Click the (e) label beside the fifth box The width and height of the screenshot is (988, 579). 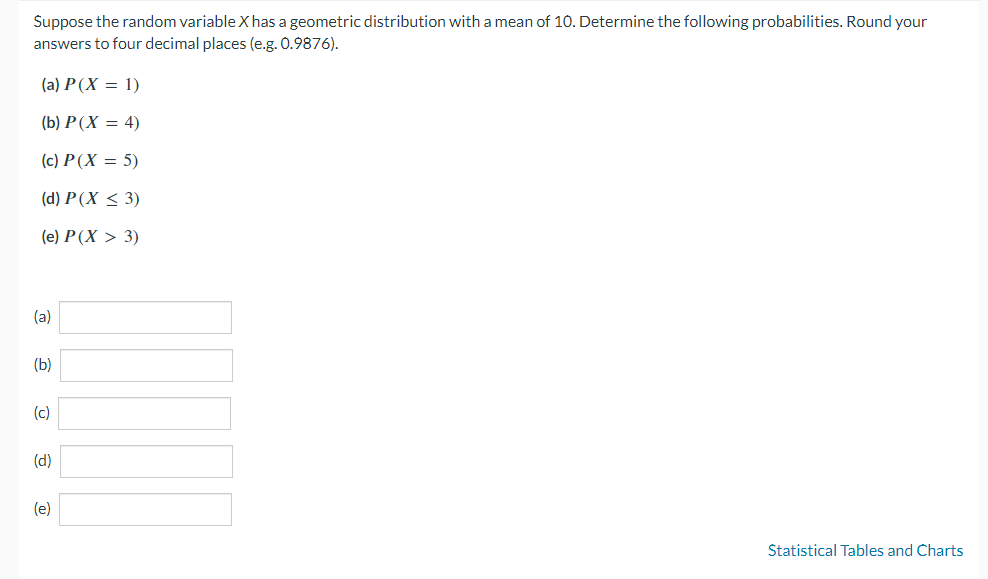(42, 508)
